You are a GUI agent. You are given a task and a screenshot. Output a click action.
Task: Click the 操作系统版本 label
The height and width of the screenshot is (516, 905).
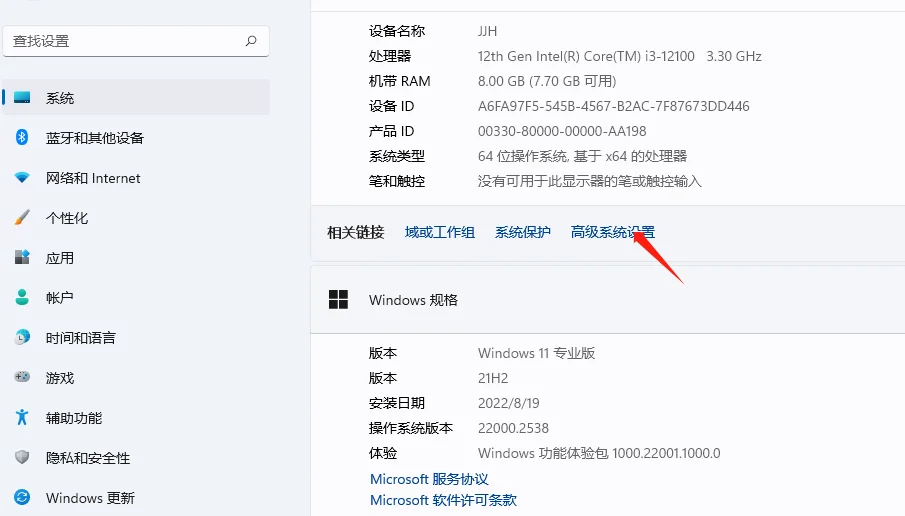click(410, 428)
